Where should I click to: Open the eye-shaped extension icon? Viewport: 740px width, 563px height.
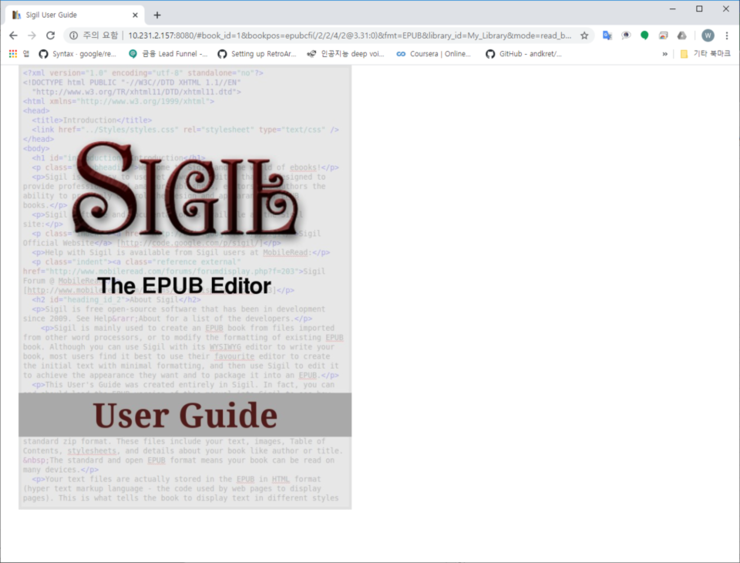[626, 35]
